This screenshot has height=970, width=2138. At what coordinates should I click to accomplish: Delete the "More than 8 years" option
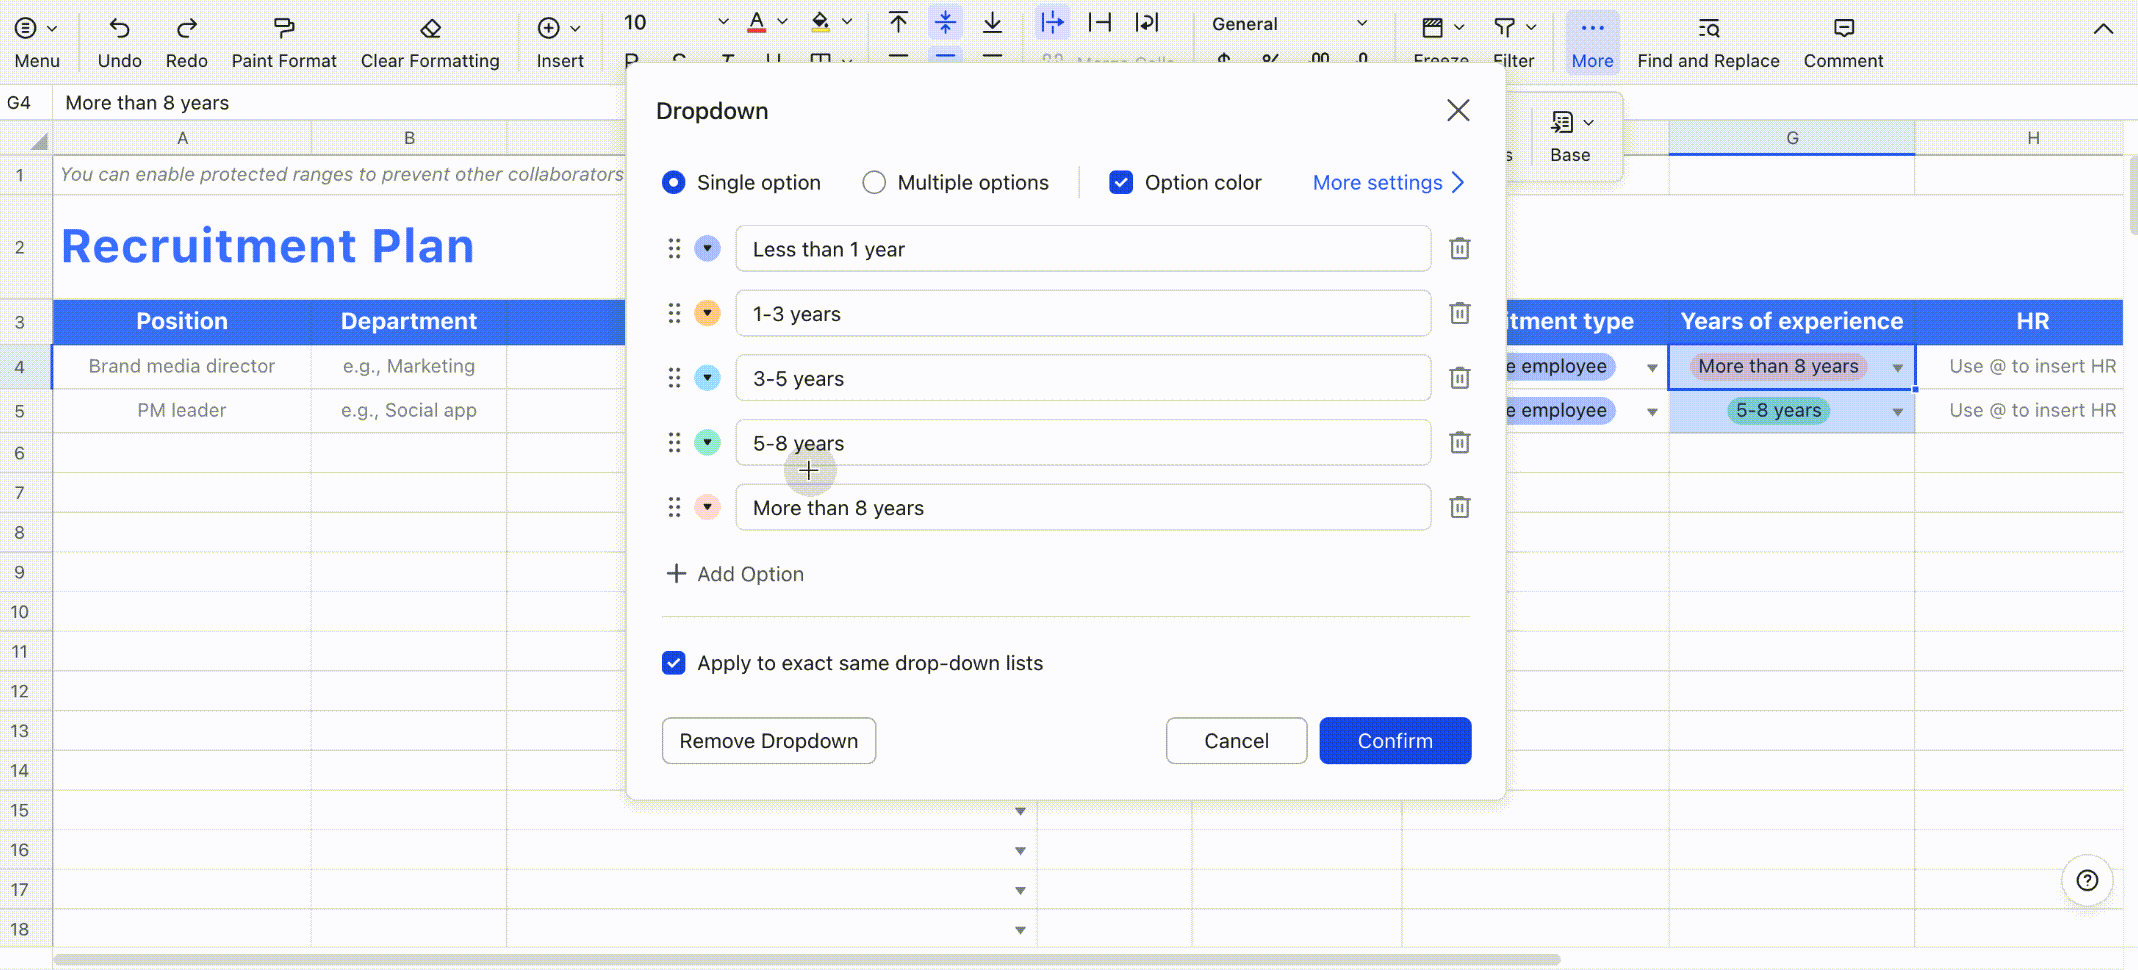coord(1459,507)
